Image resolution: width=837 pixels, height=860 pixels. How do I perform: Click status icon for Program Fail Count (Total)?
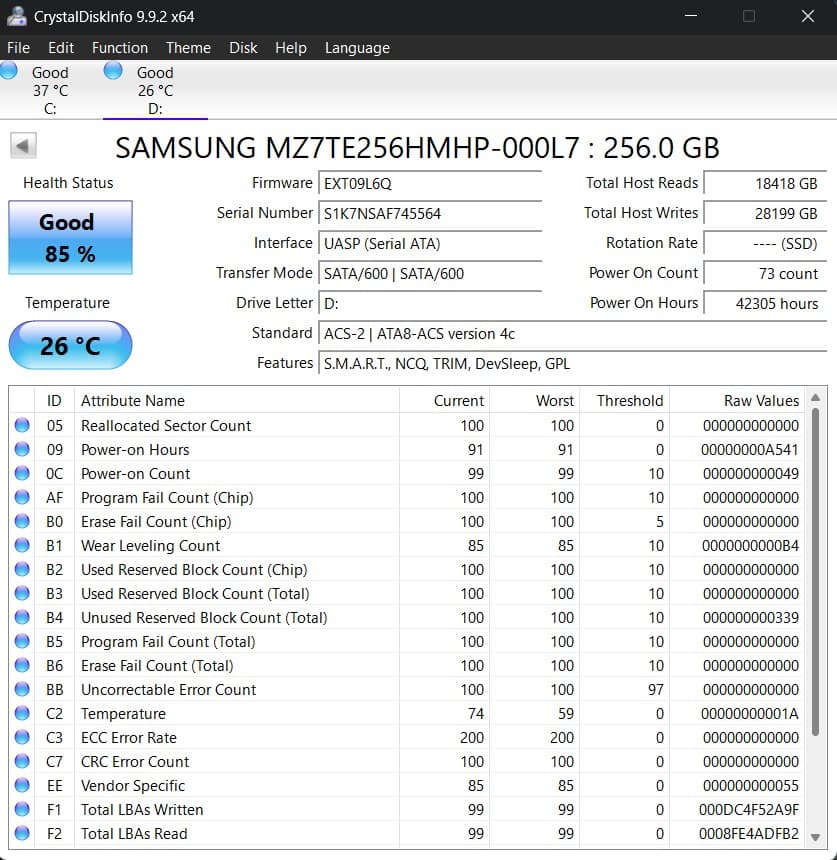click(x=22, y=641)
